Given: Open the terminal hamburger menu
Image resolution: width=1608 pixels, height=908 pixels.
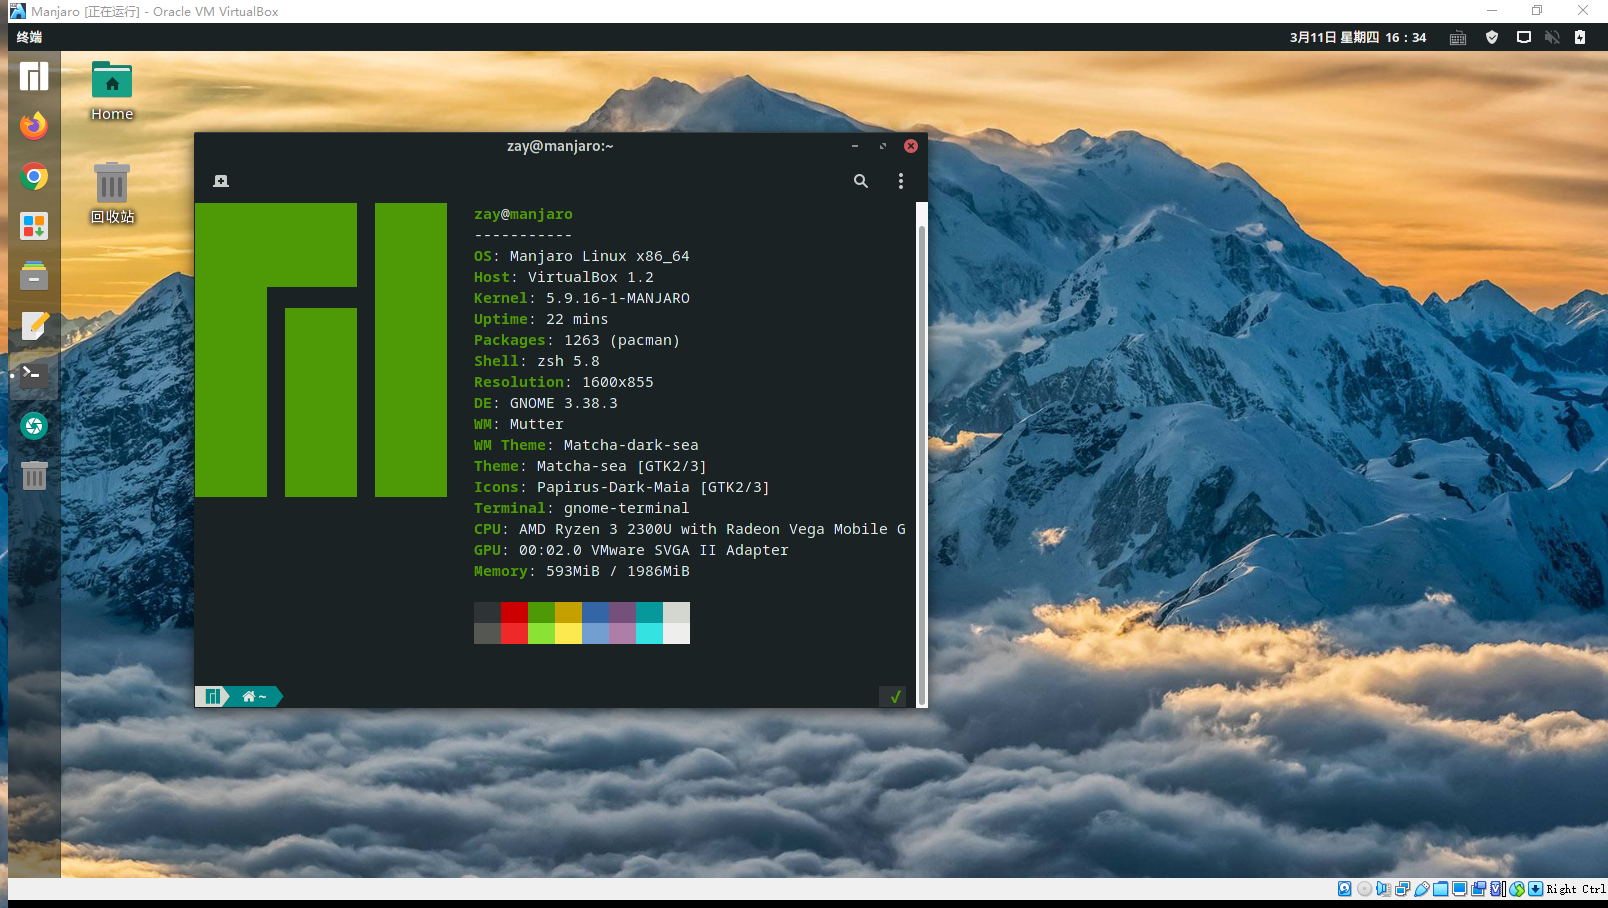Looking at the screenshot, I should tap(900, 181).
